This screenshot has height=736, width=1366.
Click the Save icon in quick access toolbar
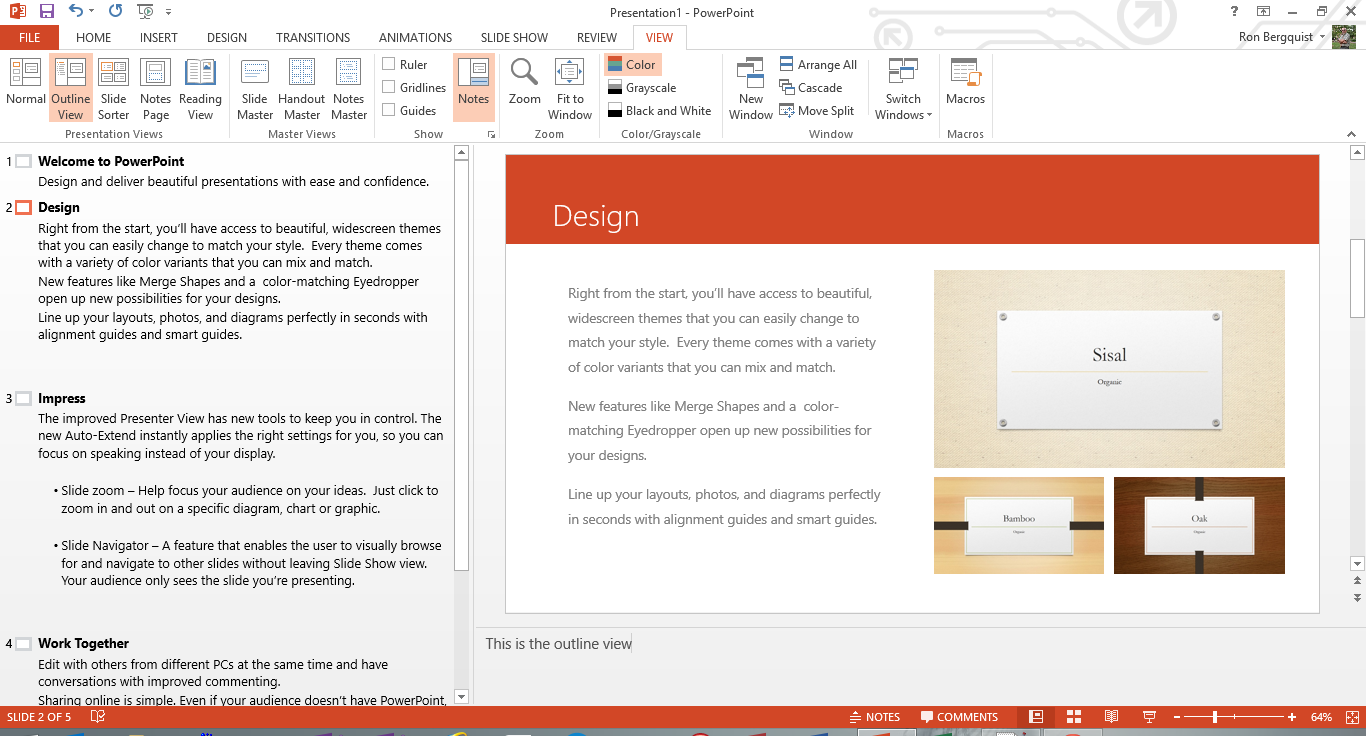coord(46,12)
